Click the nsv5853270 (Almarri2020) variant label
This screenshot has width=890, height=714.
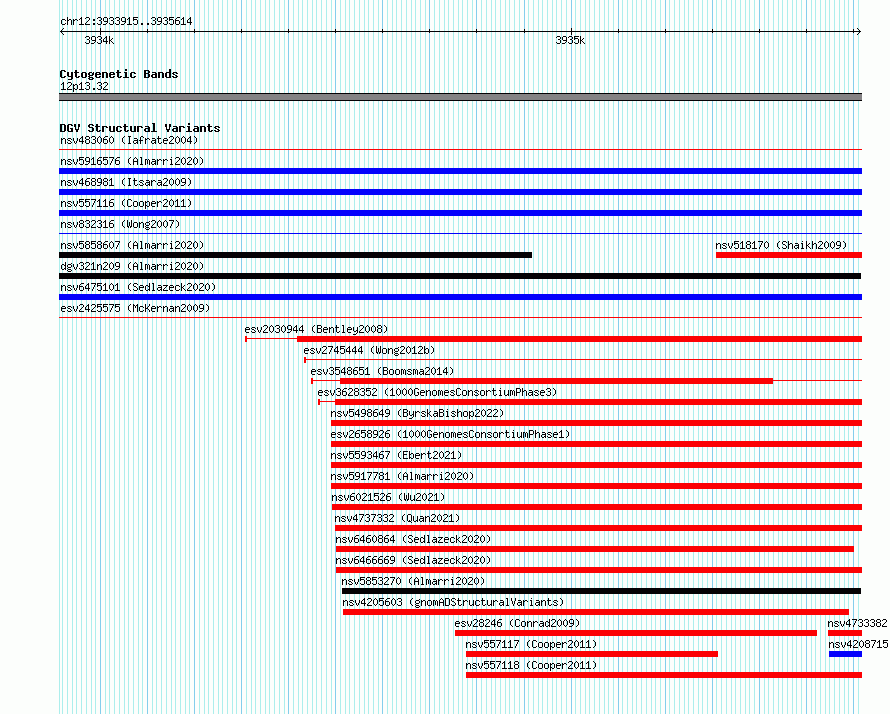coord(413,581)
